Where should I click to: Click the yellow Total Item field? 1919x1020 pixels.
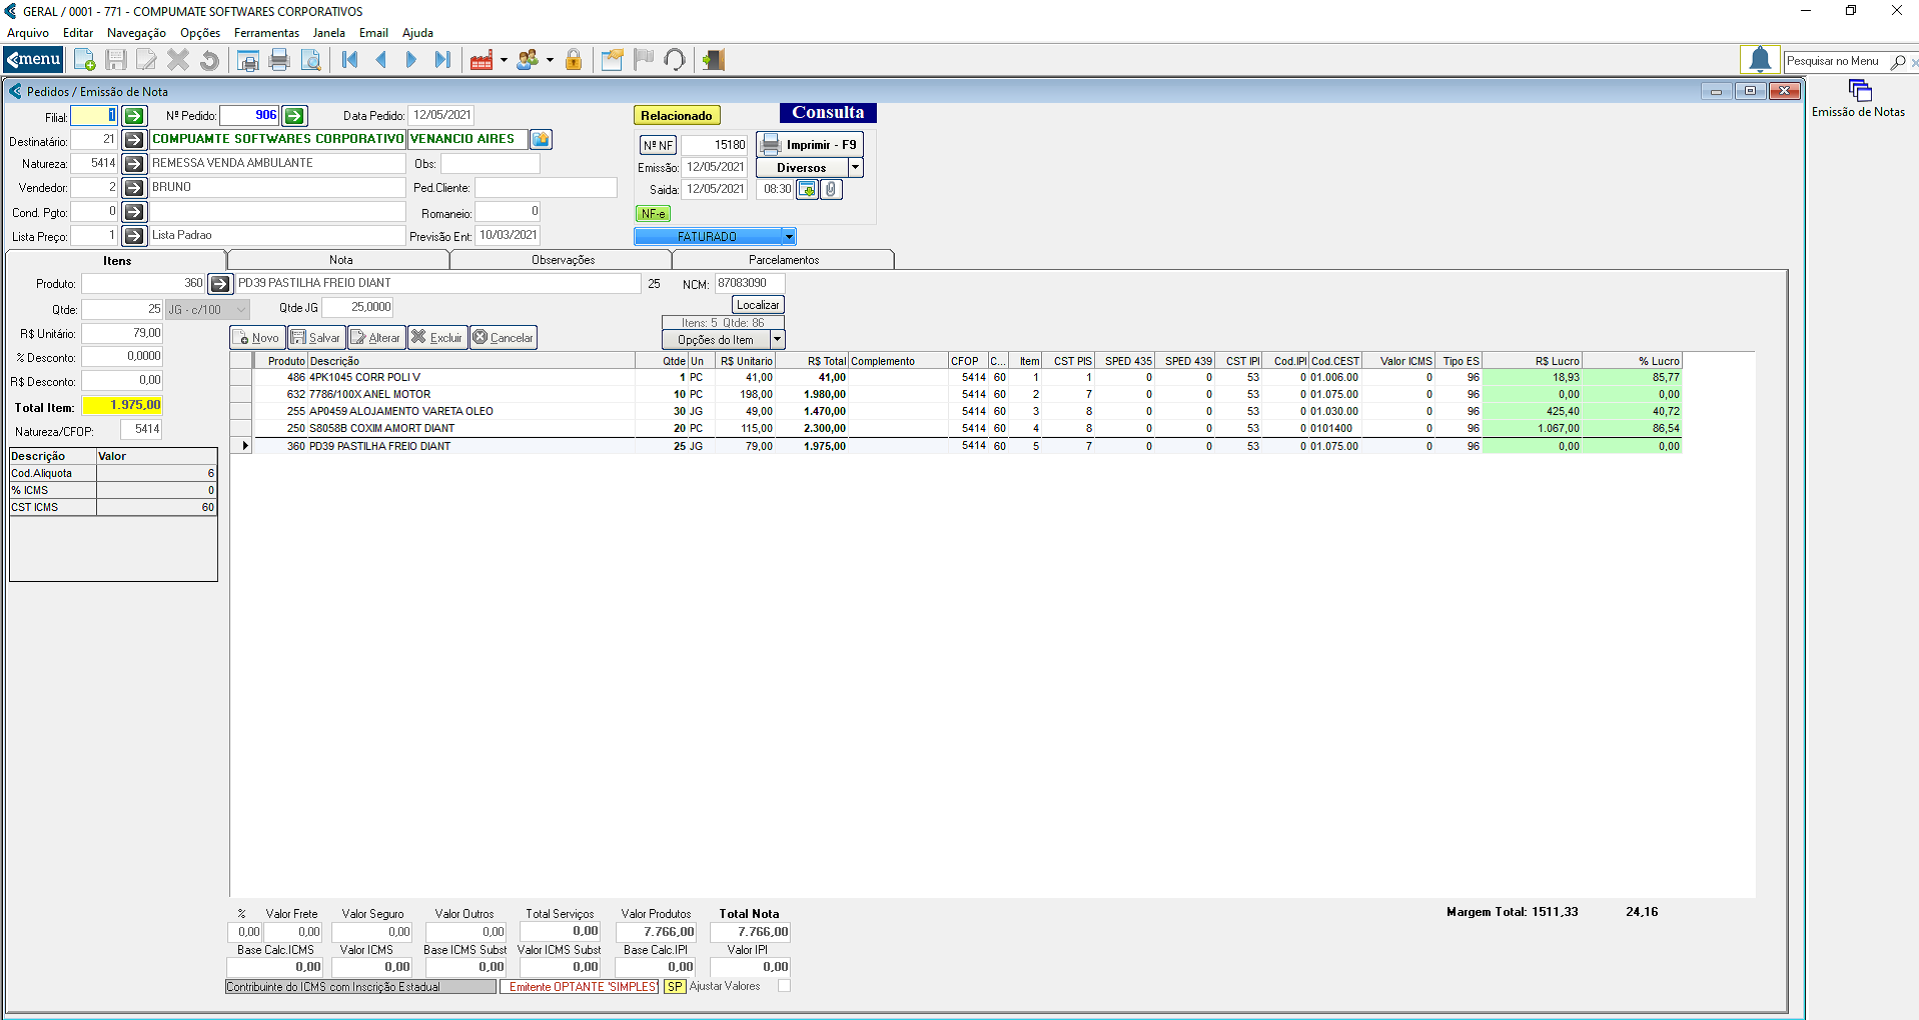(122, 405)
